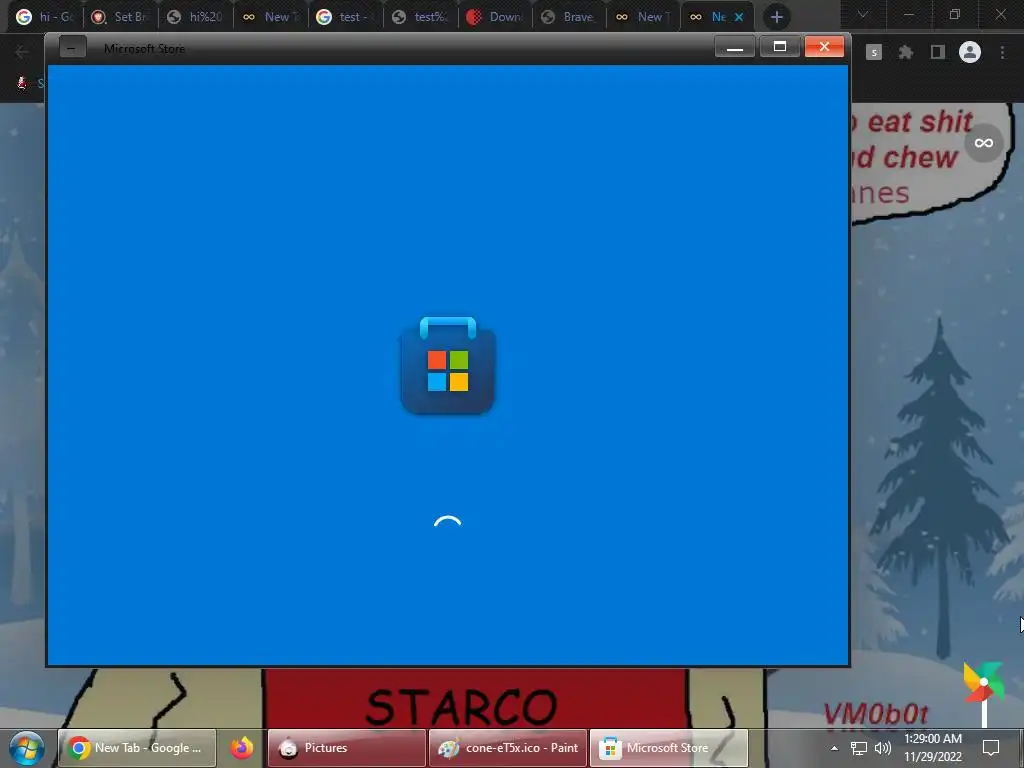
Task: Open the 'Set Br' Brave browser tab
Action: 120,17
